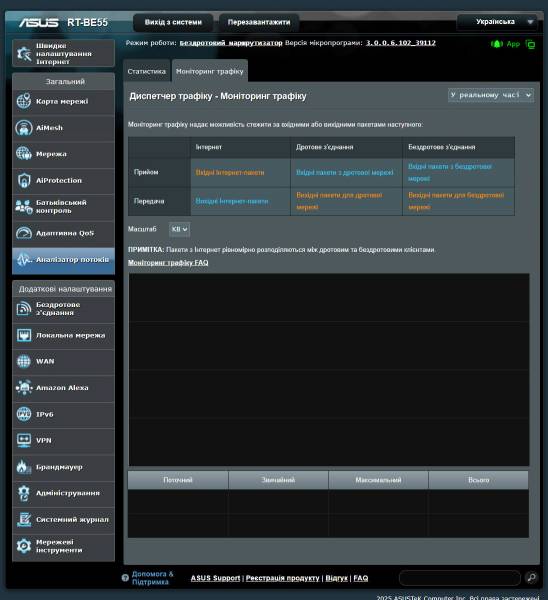Click the Допомога & Підтримка link

tap(152, 578)
